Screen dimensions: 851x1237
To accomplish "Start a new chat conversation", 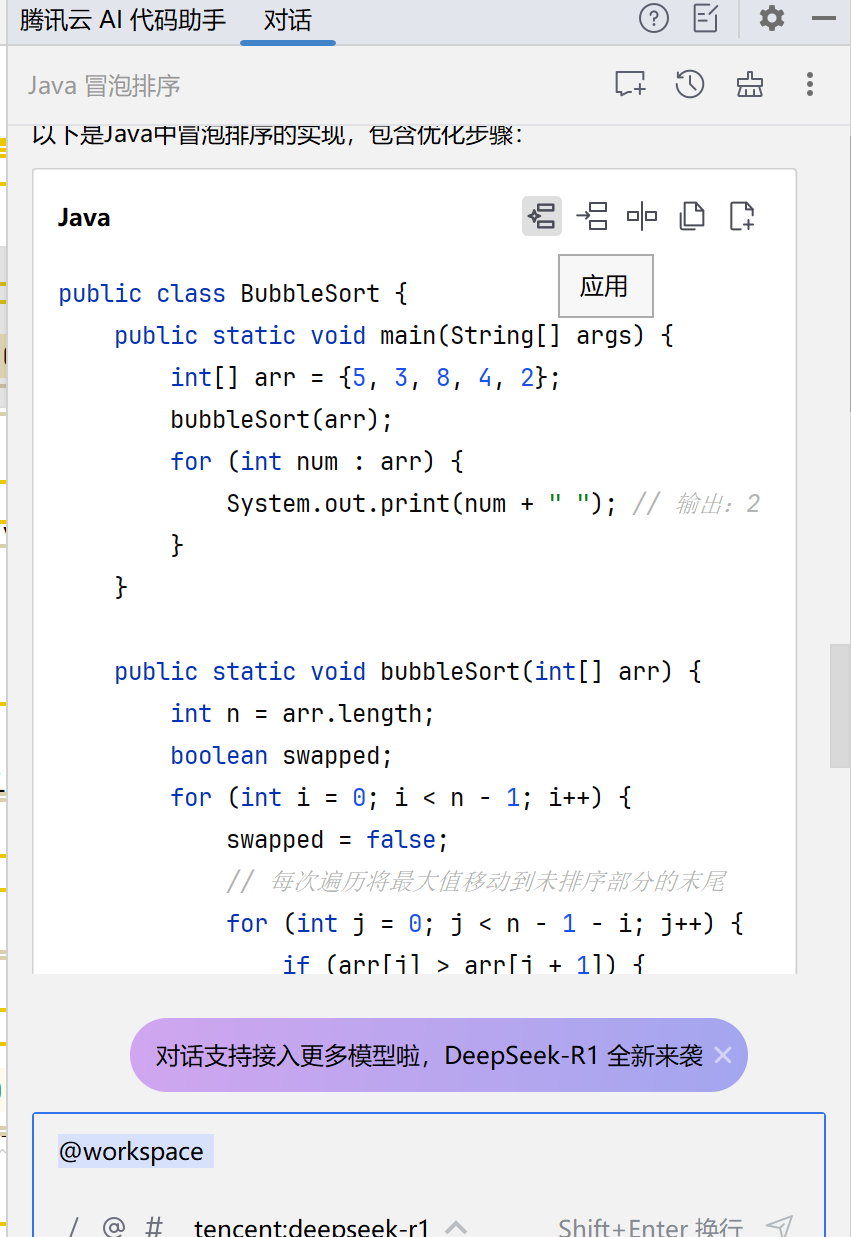I will (630, 84).
